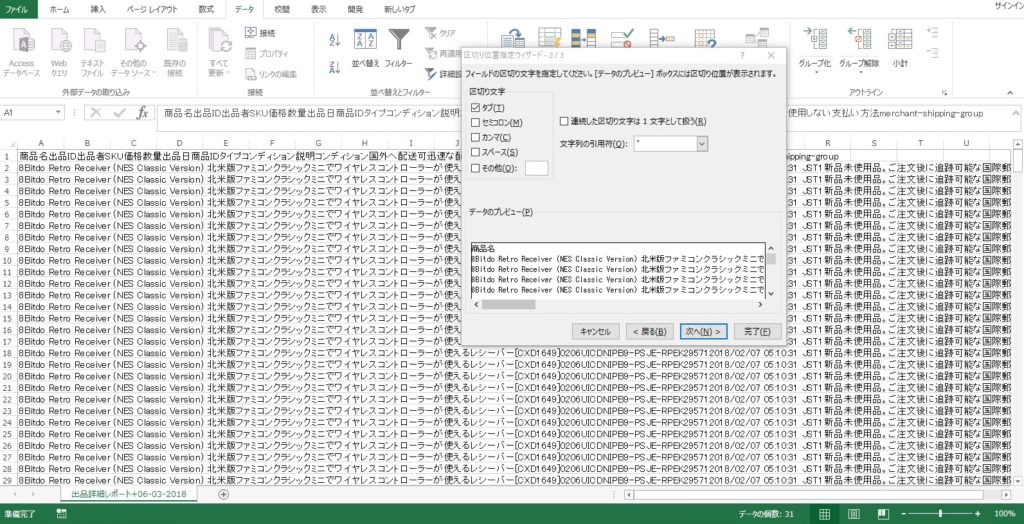This screenshot has height=524, width=1024.
Task: Check treat consecutive delimiters as one
Action: [x=564, y=121]
